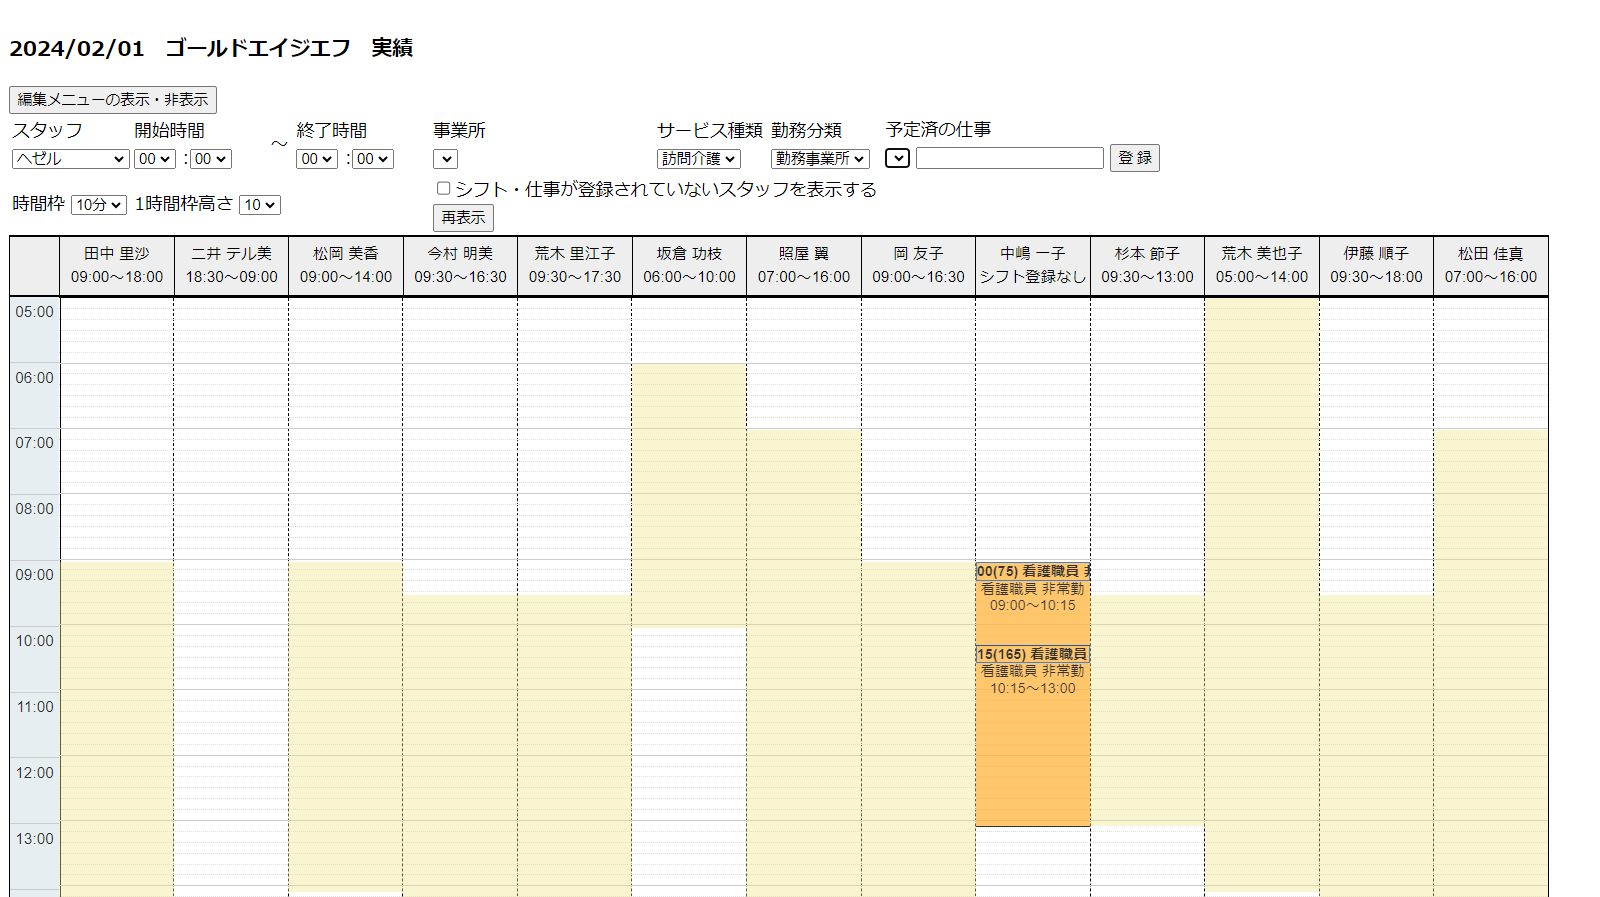Click the text field beside 登録 button

coord(1009,158)
